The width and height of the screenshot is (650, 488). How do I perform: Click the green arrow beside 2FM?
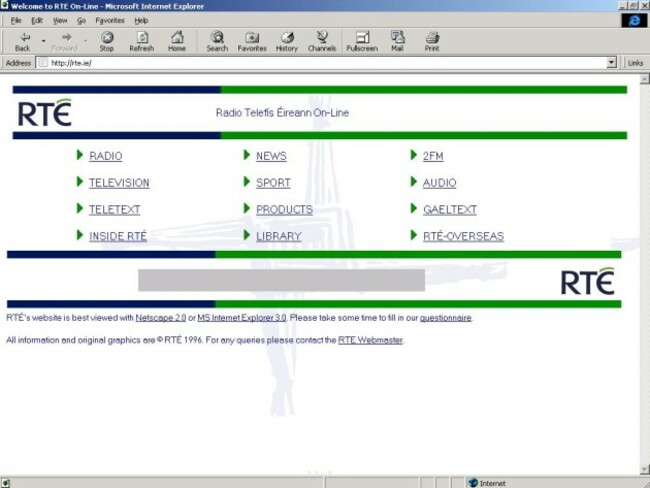pos(413,155)
